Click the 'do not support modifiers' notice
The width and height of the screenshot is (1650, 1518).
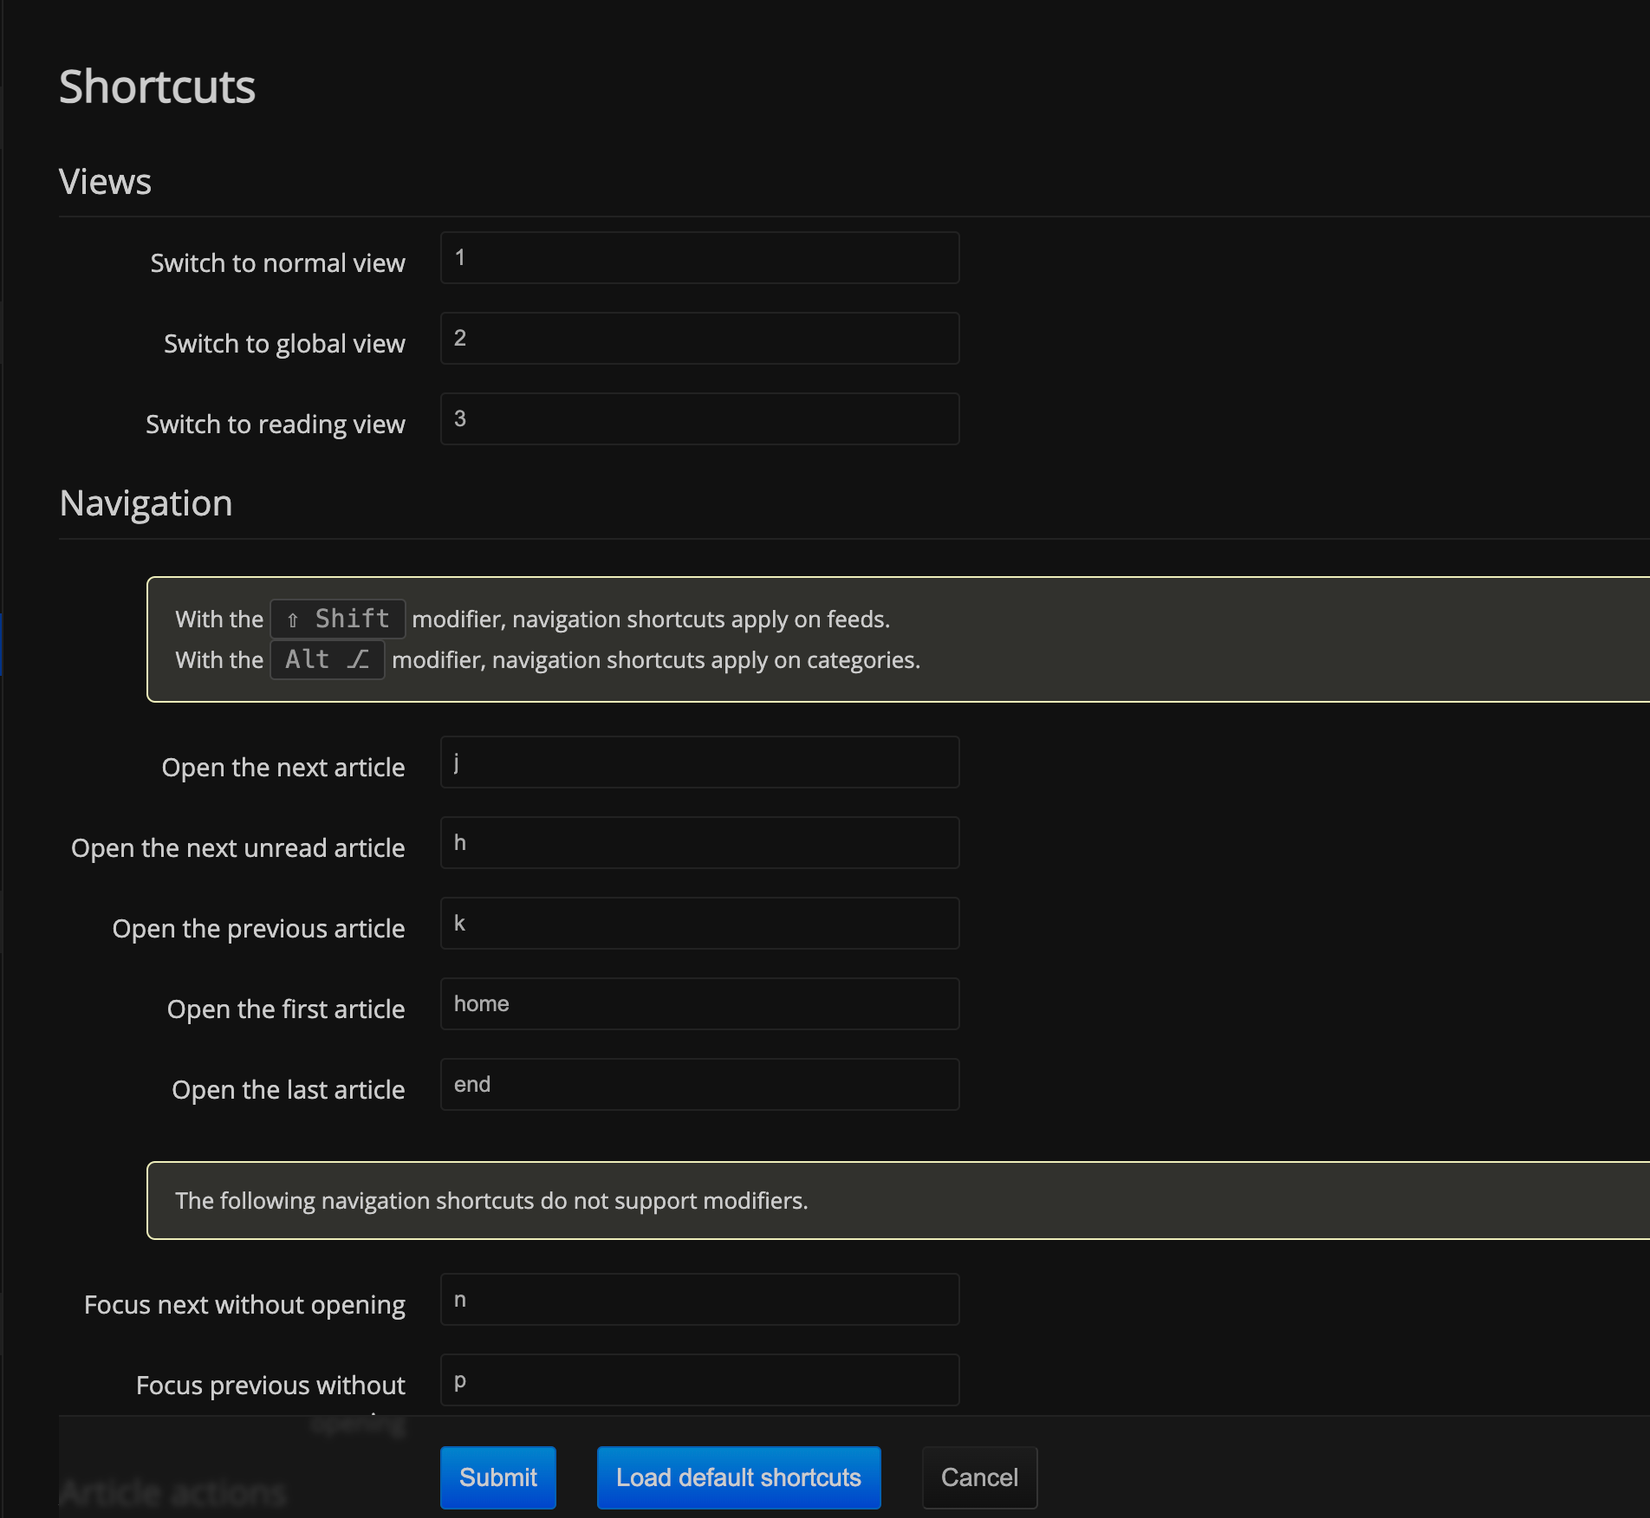[898, 1201]
